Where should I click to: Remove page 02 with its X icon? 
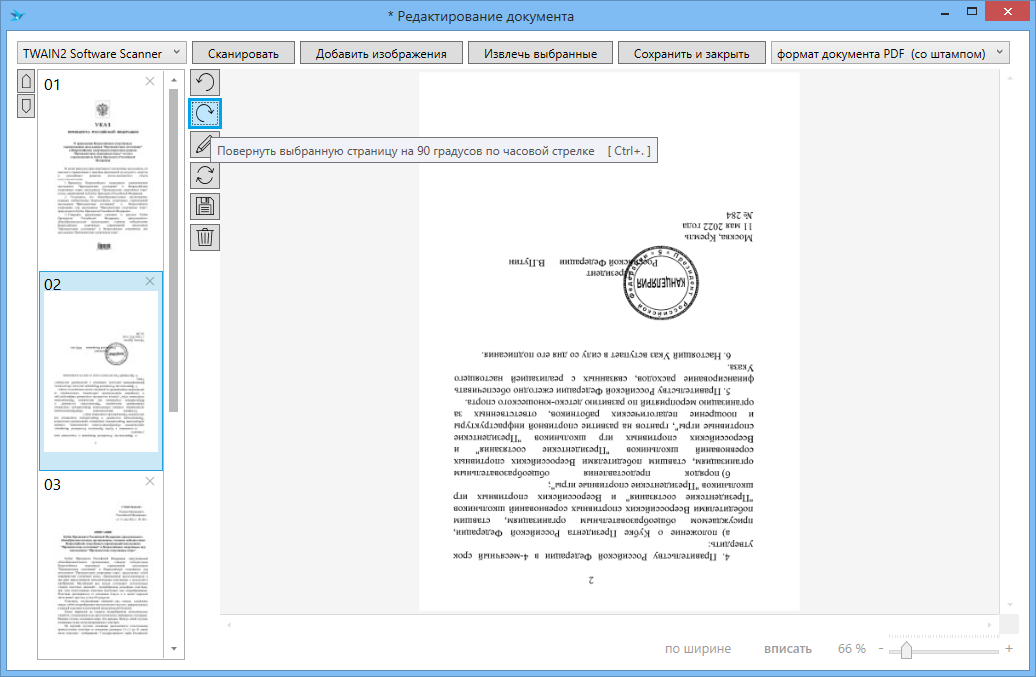150,282
